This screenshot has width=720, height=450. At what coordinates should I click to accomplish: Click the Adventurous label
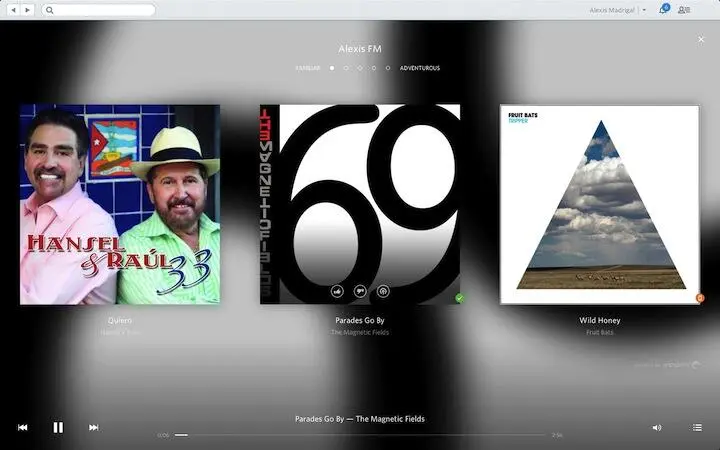420,68
